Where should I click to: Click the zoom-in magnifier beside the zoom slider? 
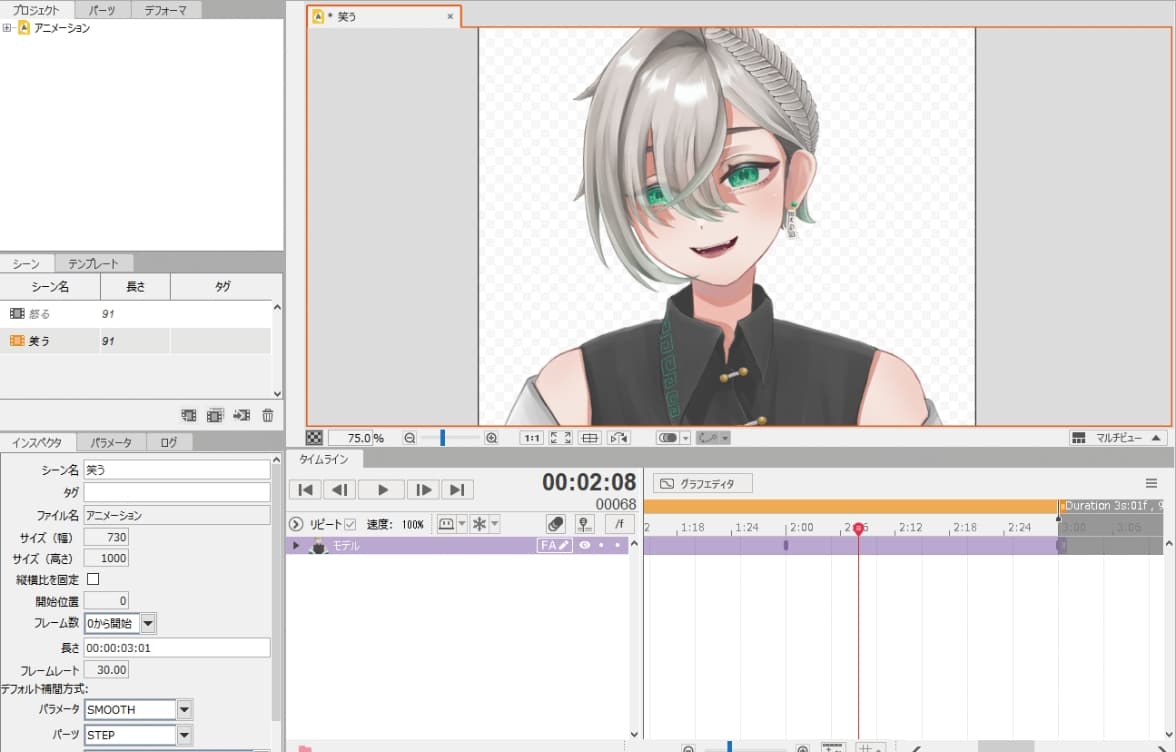(491, 438)
